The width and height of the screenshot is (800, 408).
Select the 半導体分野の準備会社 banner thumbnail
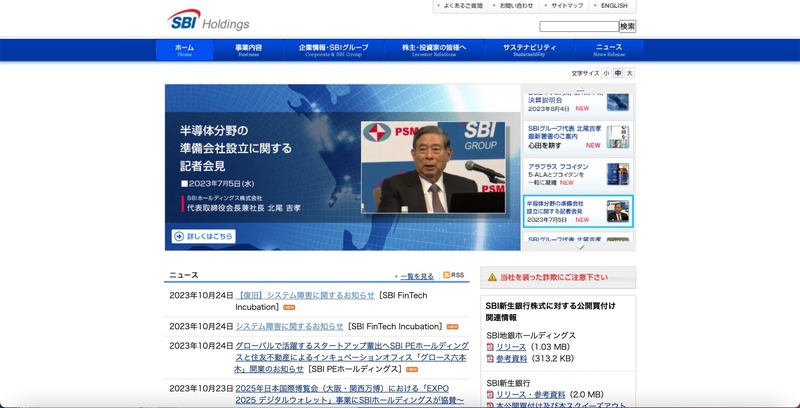pos(578,211)
